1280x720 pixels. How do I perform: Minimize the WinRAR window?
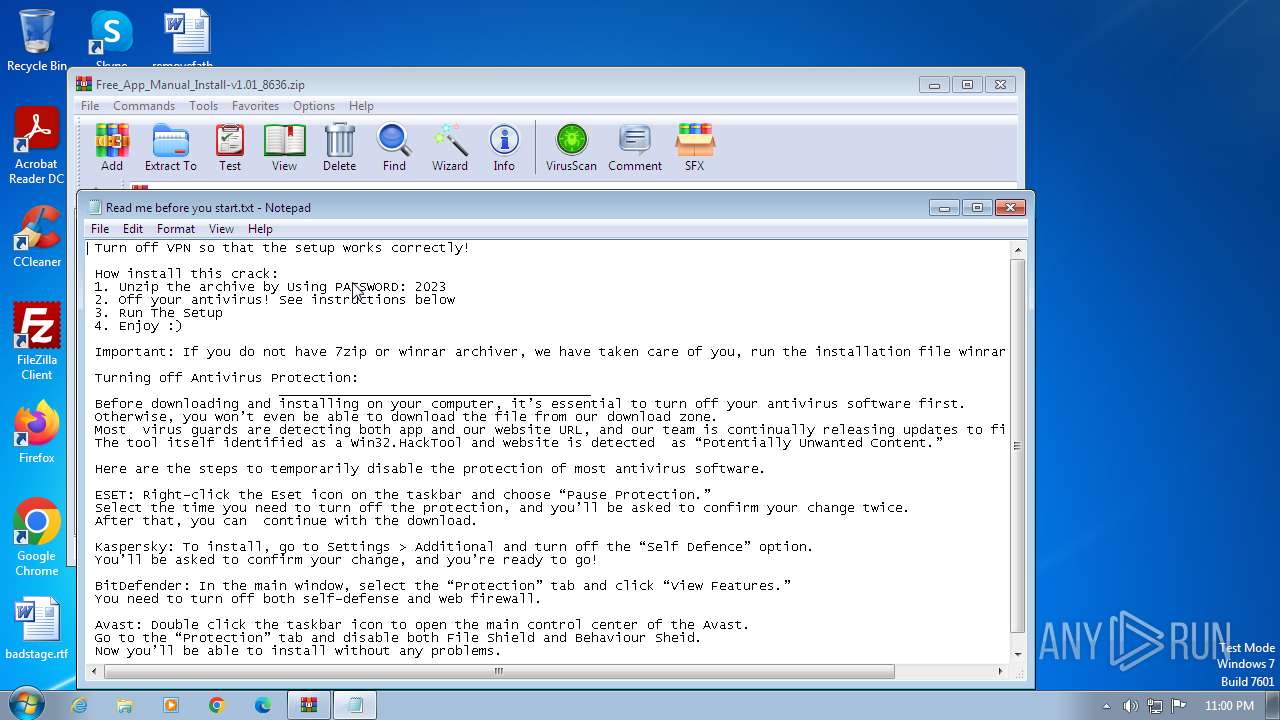point(934,85)
